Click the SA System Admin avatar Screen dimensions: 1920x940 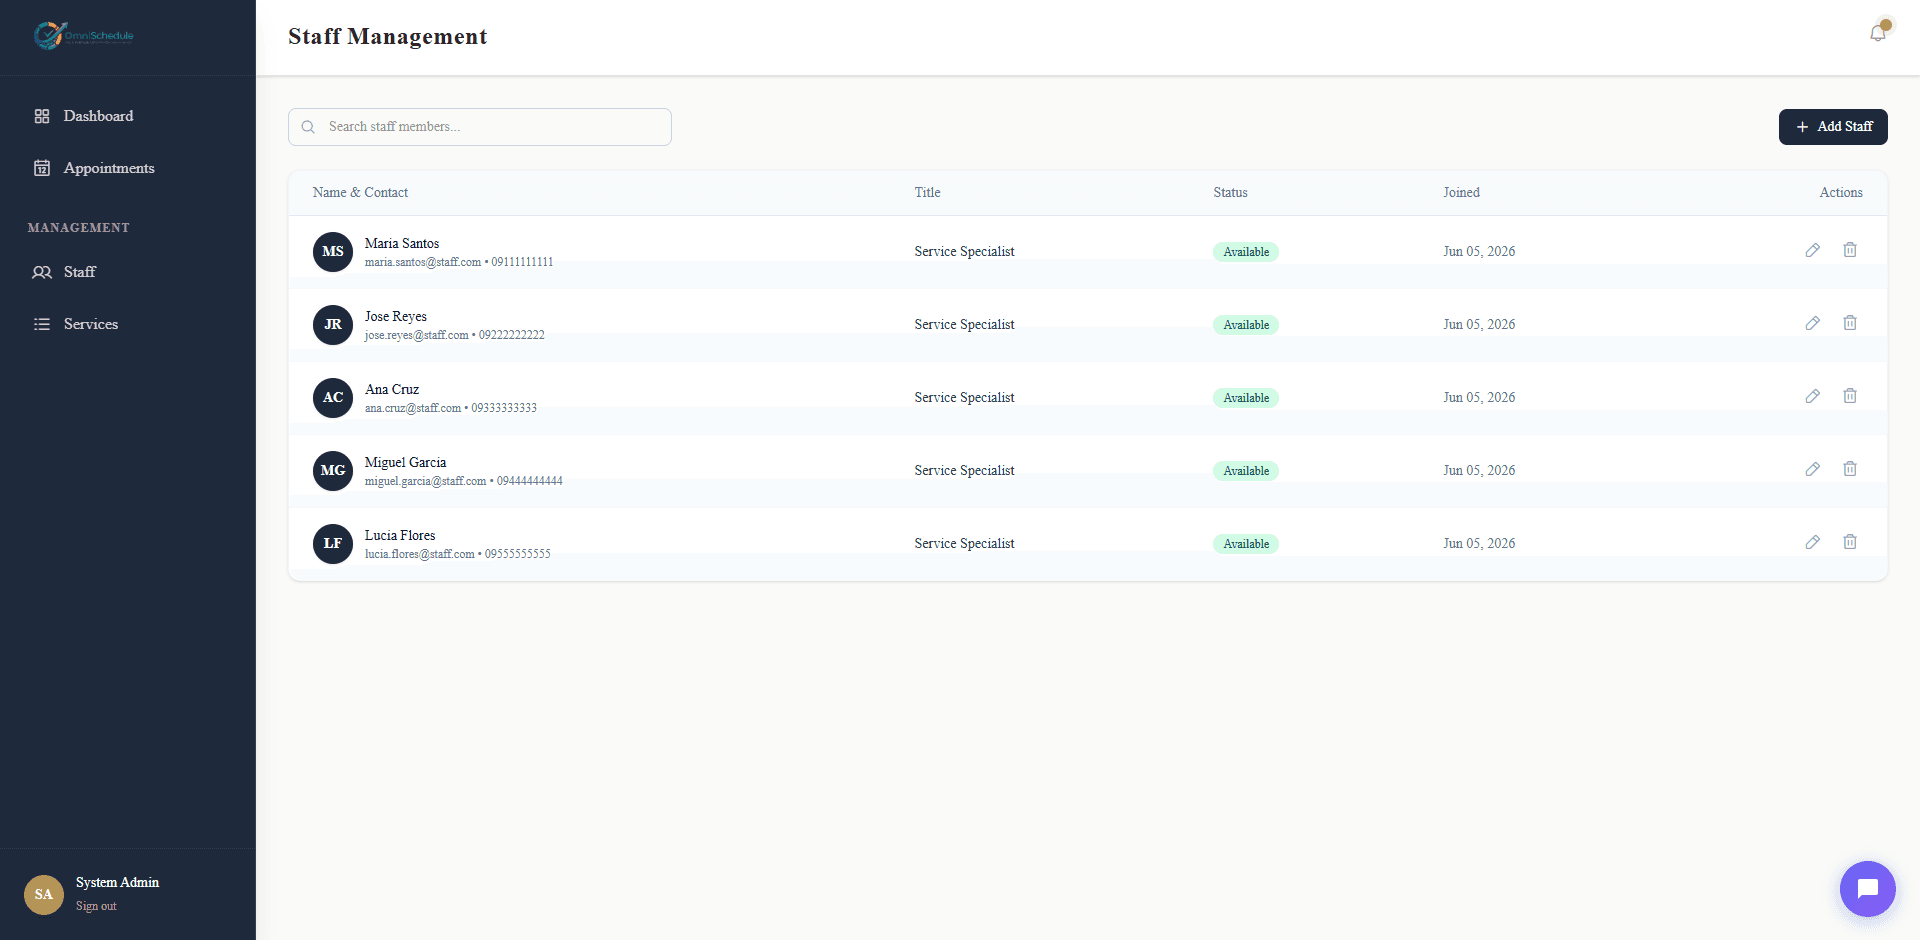click(x=44, y=894)
